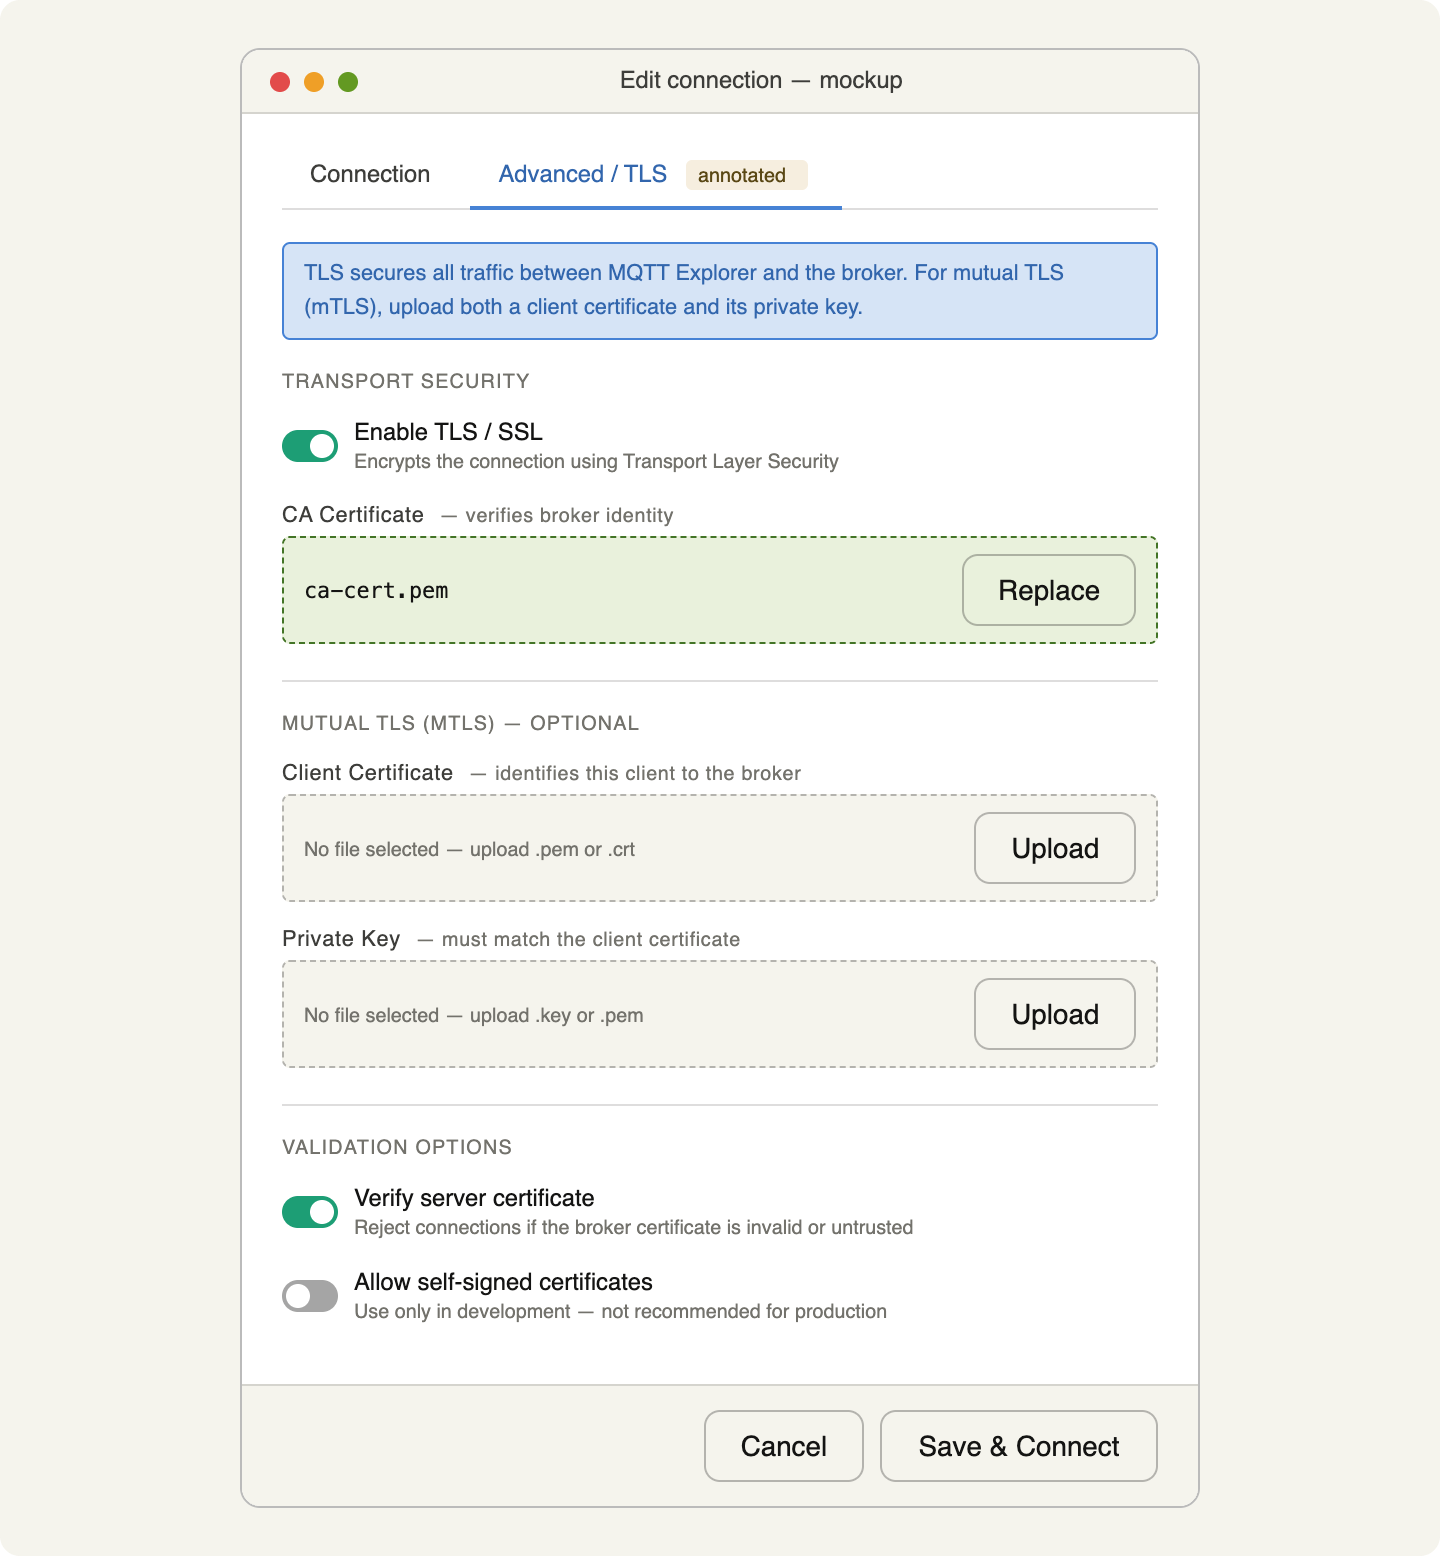
Task: Upload a Private Key file
Action: tap(1055, 1014)
